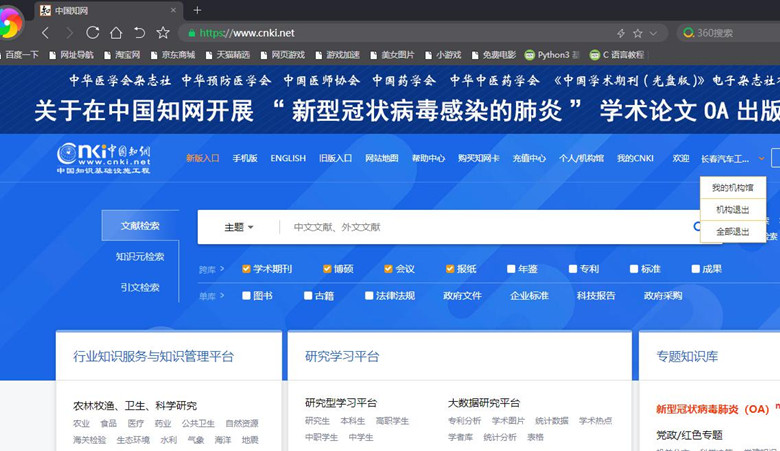Open the browser profile avatar icon
This screenshot has height=451, width=780.
click(x=10, y=23)
